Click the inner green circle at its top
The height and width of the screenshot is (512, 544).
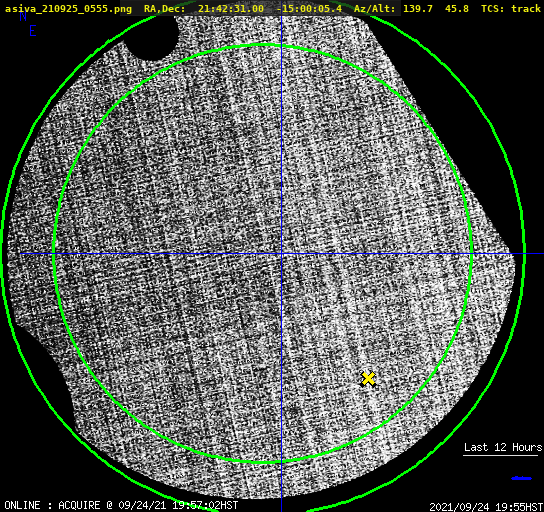point(264,45)
